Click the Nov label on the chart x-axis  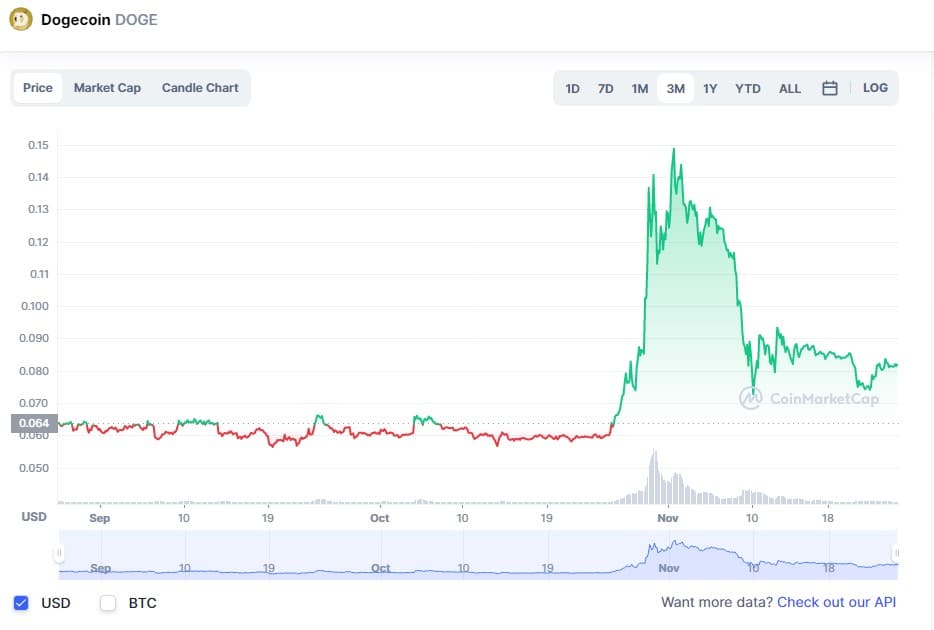click(x=668, y=518)
